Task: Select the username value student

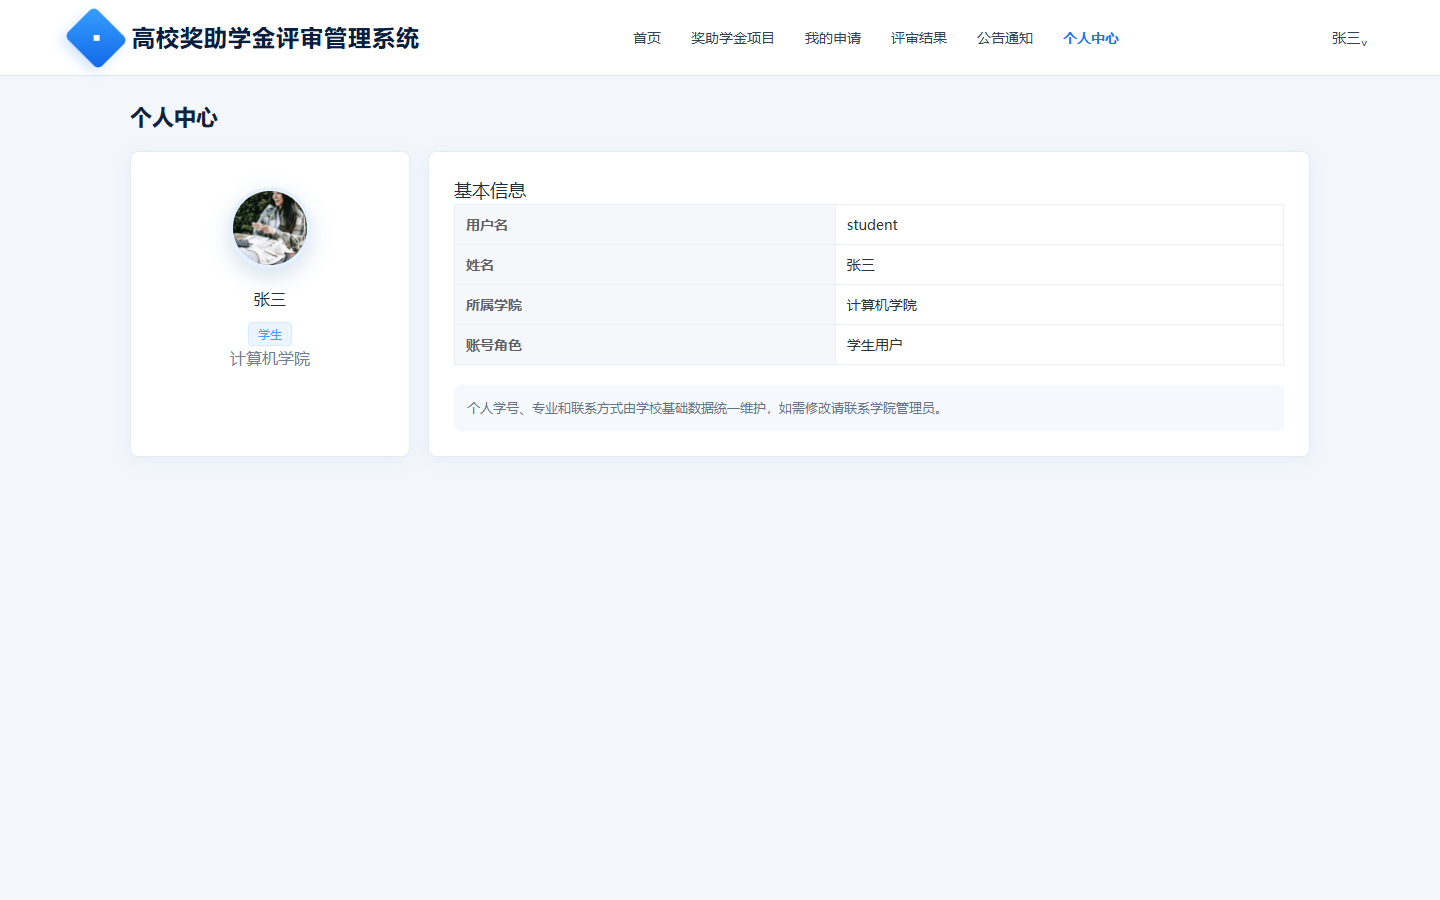Action: 872,225
